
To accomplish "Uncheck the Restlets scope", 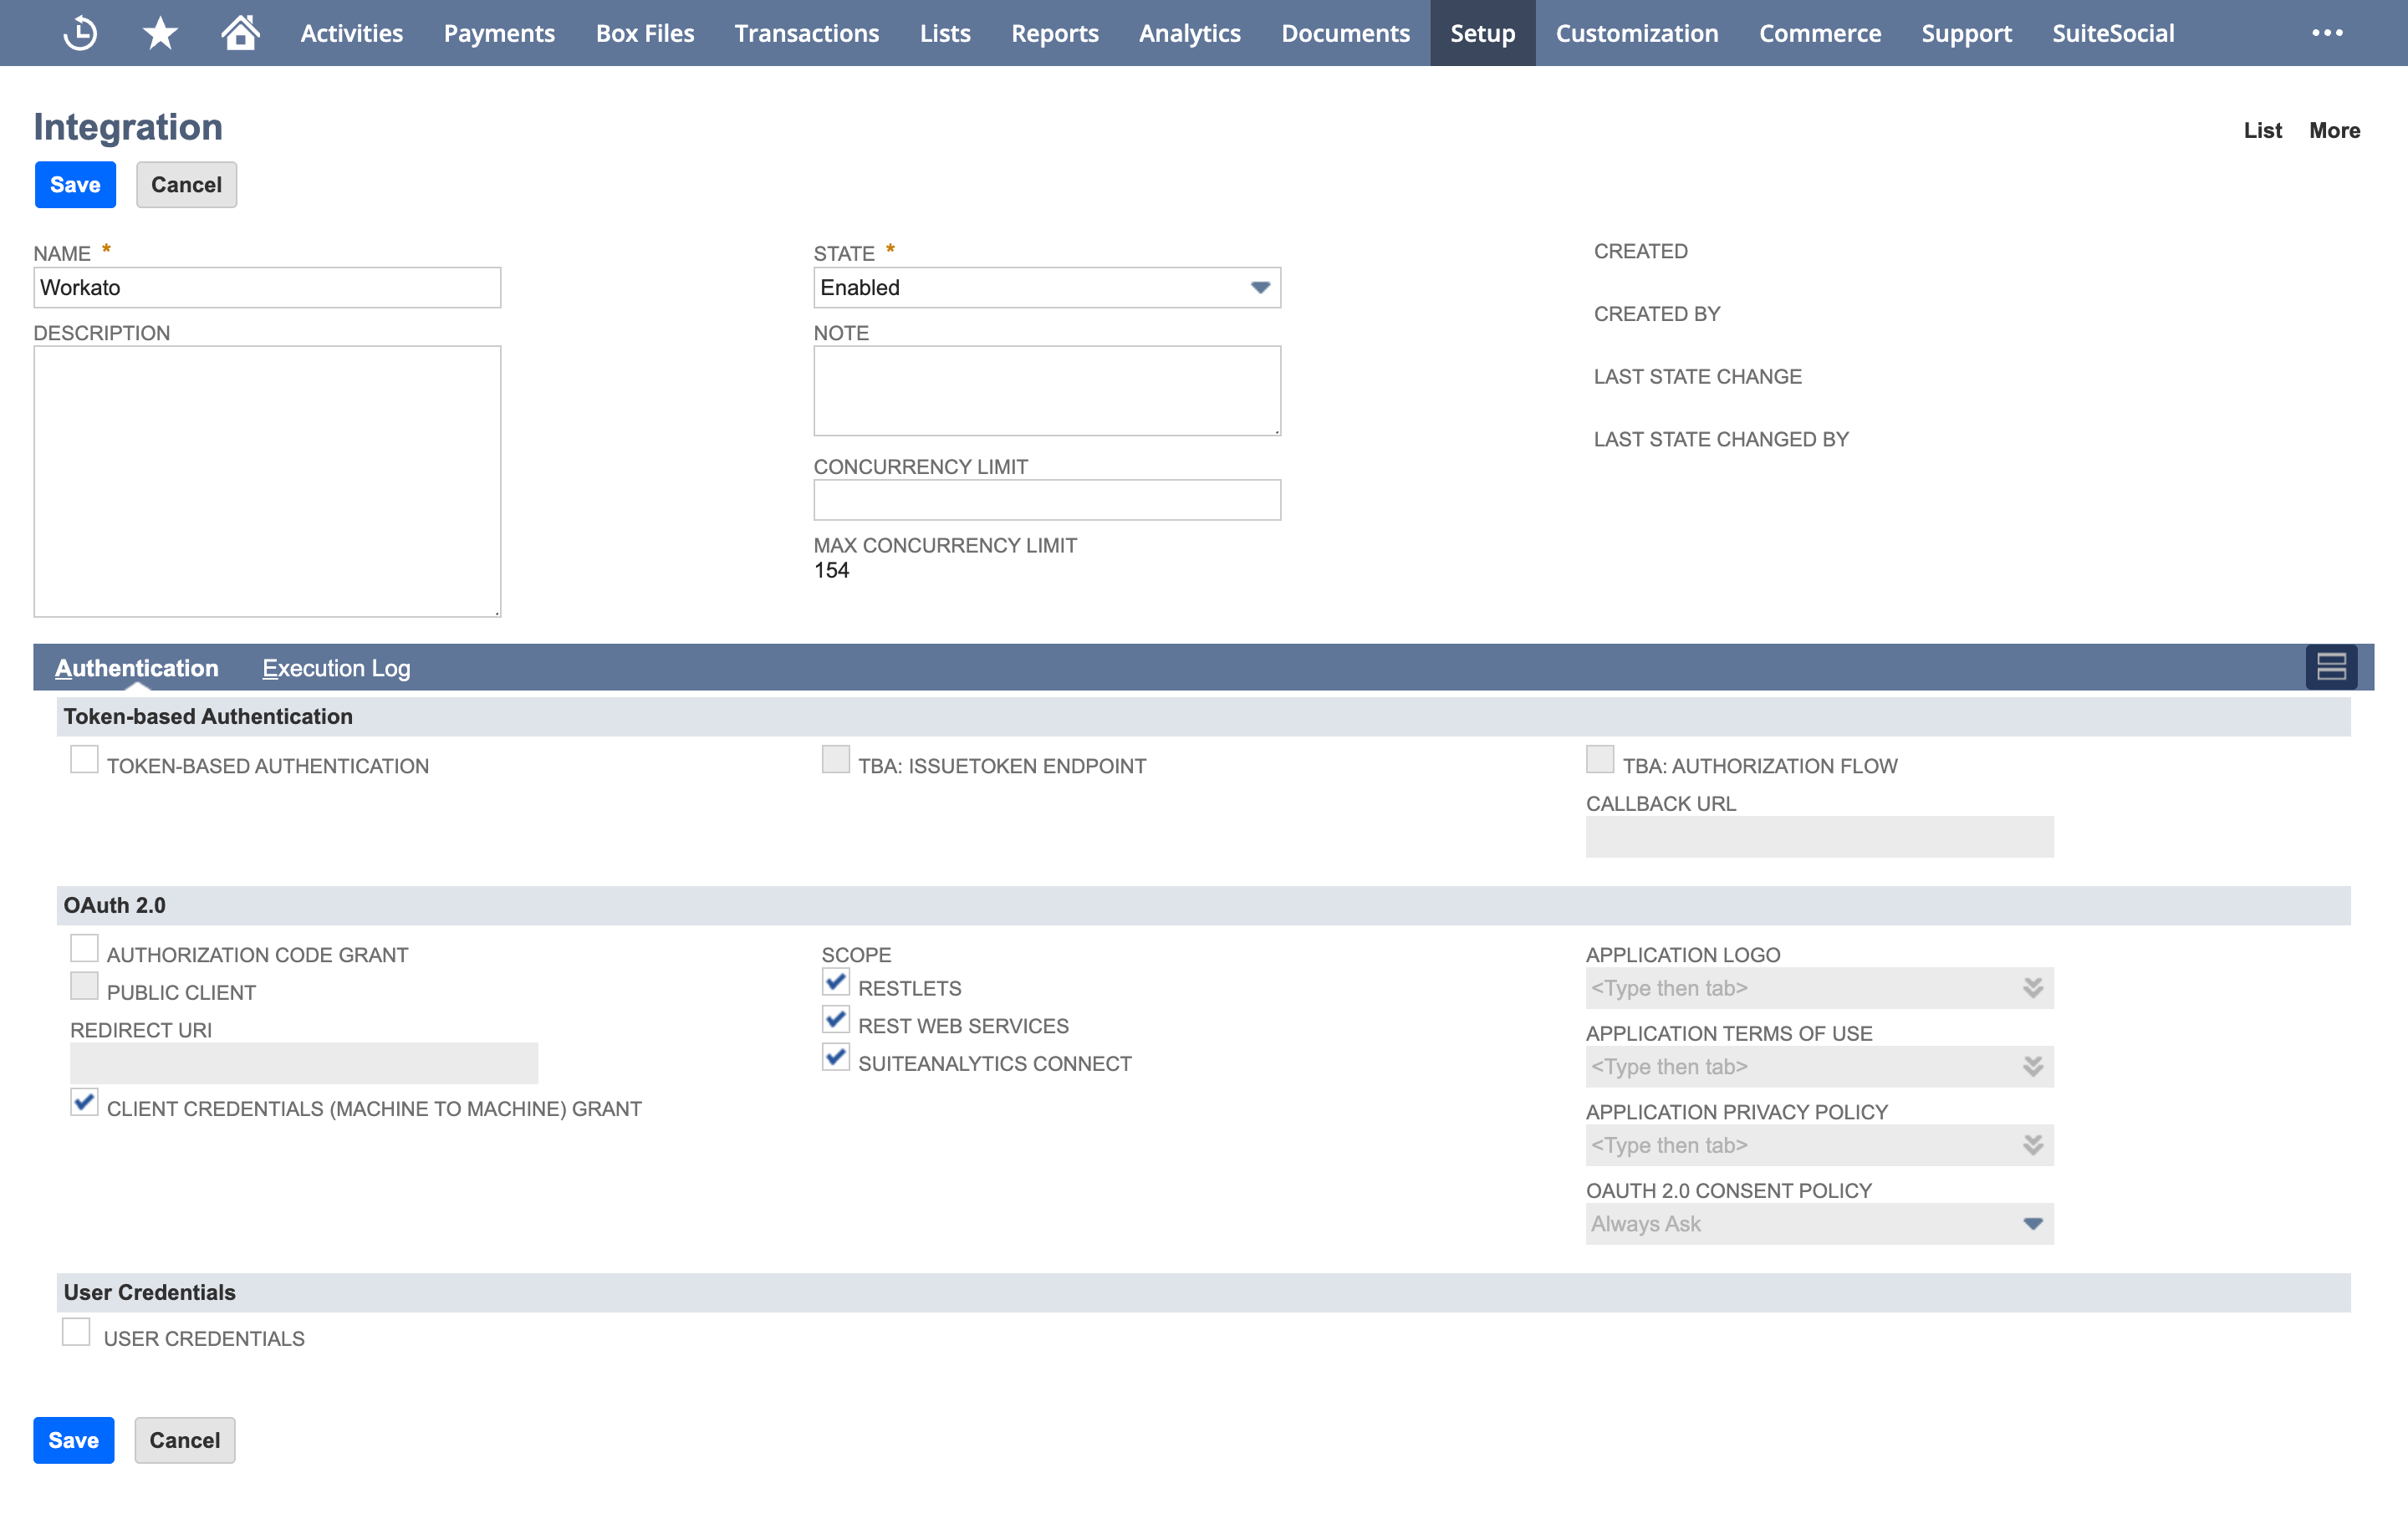I will point(836,982).
